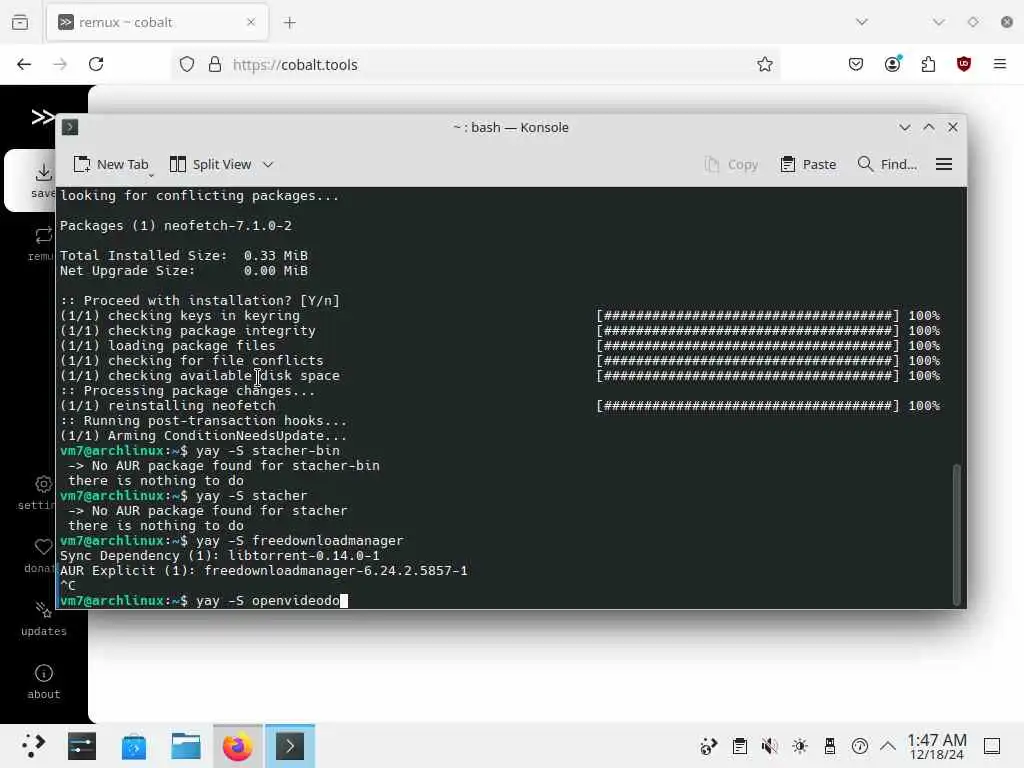Reload the cobalt.tools page
This screenshot has width=1024, height=768.
[96, 64]
